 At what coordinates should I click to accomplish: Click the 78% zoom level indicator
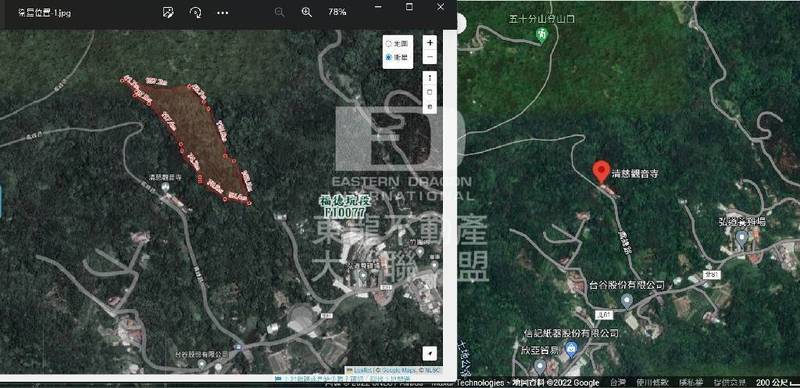337,12
